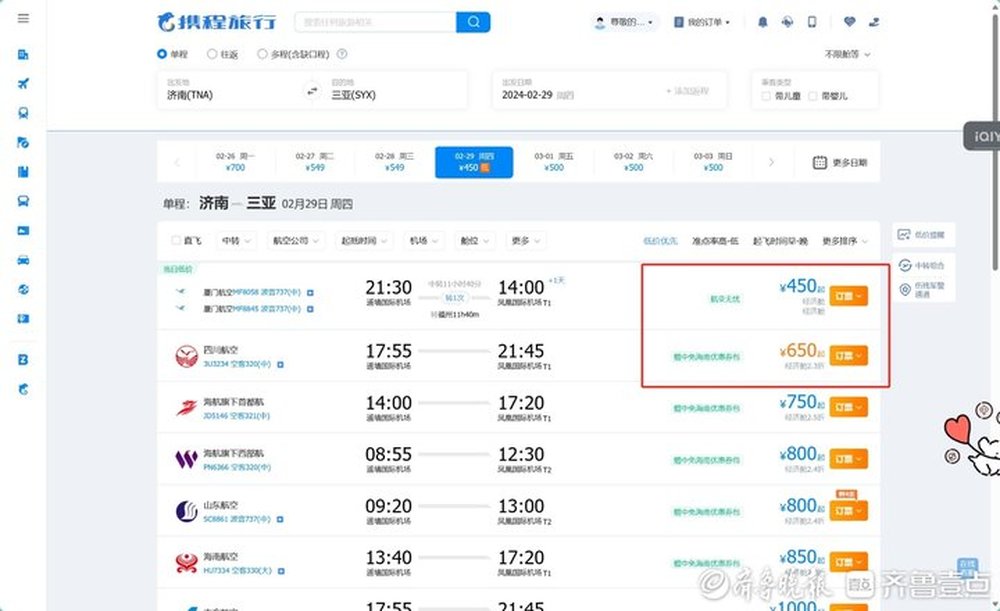Open the hamburger menu in the left sidebar
Image resolution: width=1000 pixels, height=611 pixels.
(23, 18)
